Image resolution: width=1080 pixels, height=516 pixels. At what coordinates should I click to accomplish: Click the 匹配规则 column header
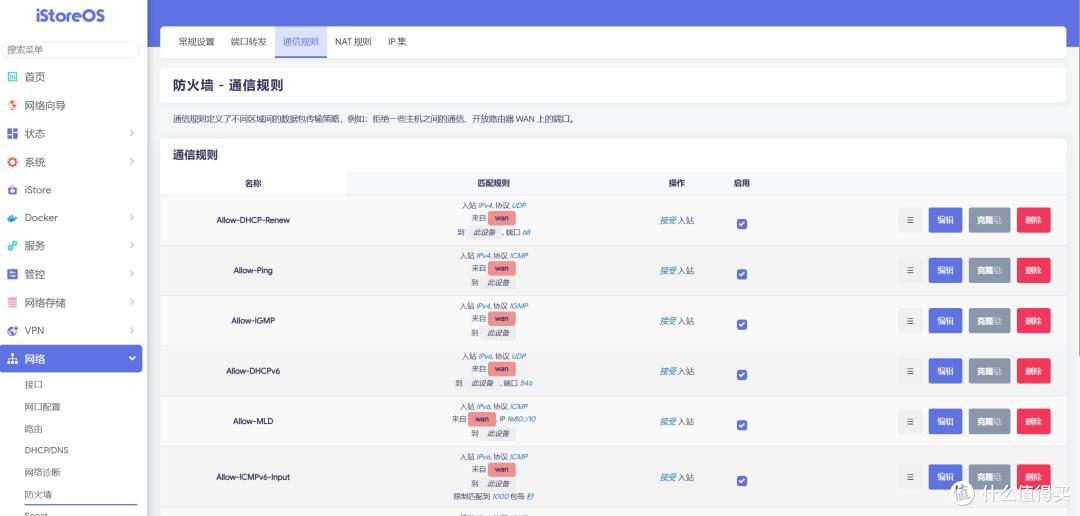494,184
